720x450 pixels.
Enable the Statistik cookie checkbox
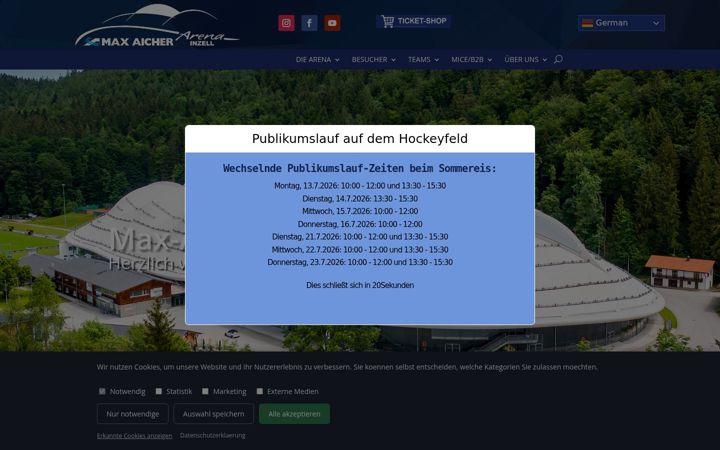158,391
